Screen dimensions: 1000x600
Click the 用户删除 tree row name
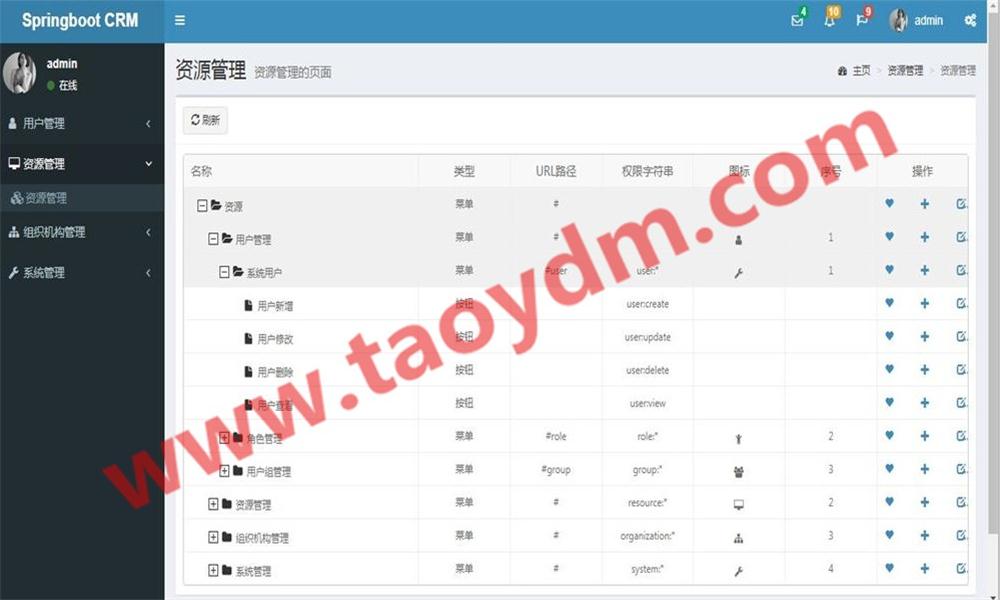coord(275,372)
